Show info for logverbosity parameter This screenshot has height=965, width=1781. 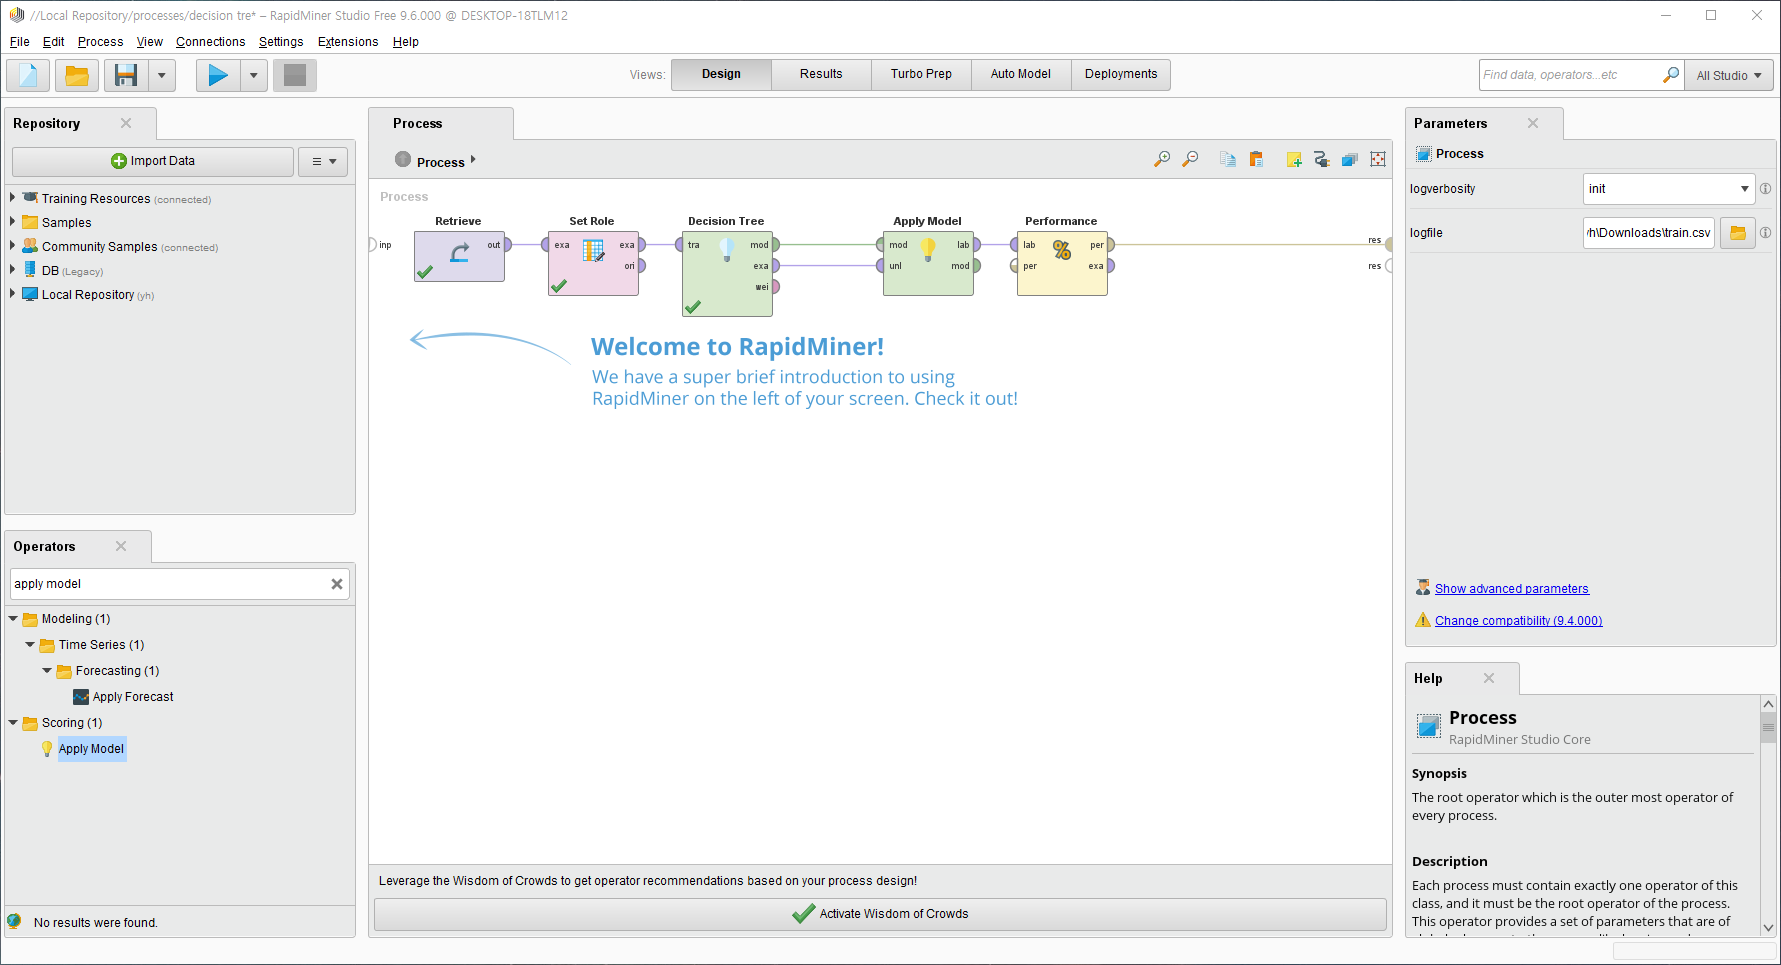(1766, 189)
